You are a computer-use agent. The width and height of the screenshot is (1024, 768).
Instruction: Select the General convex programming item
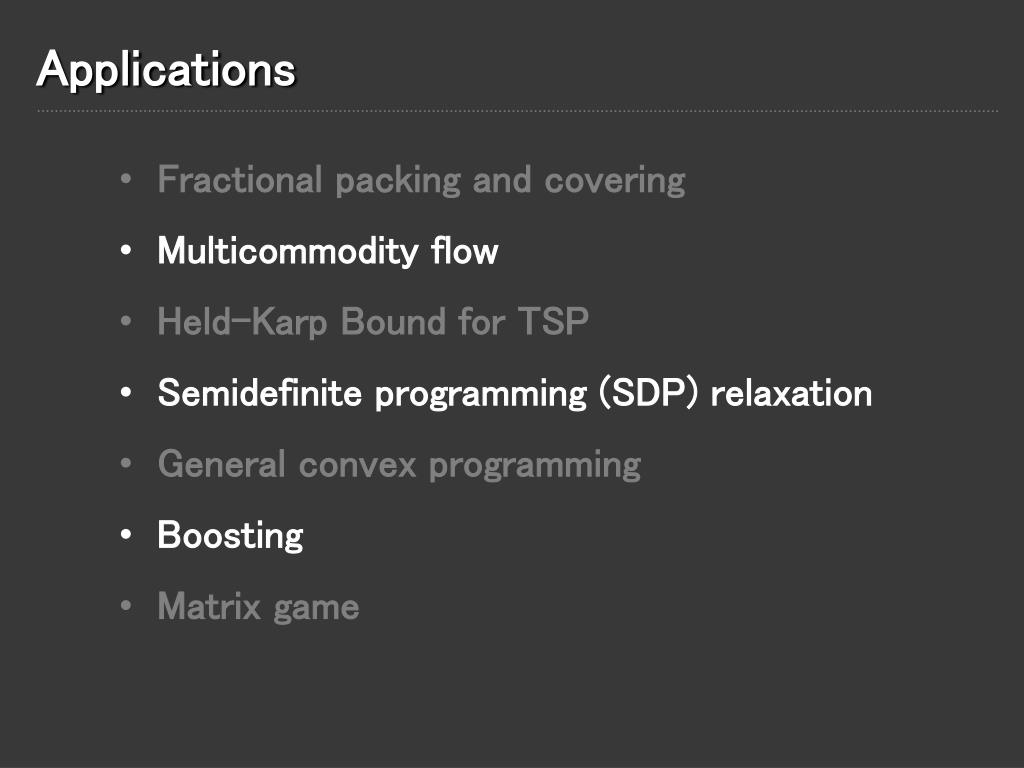point(399,465)
